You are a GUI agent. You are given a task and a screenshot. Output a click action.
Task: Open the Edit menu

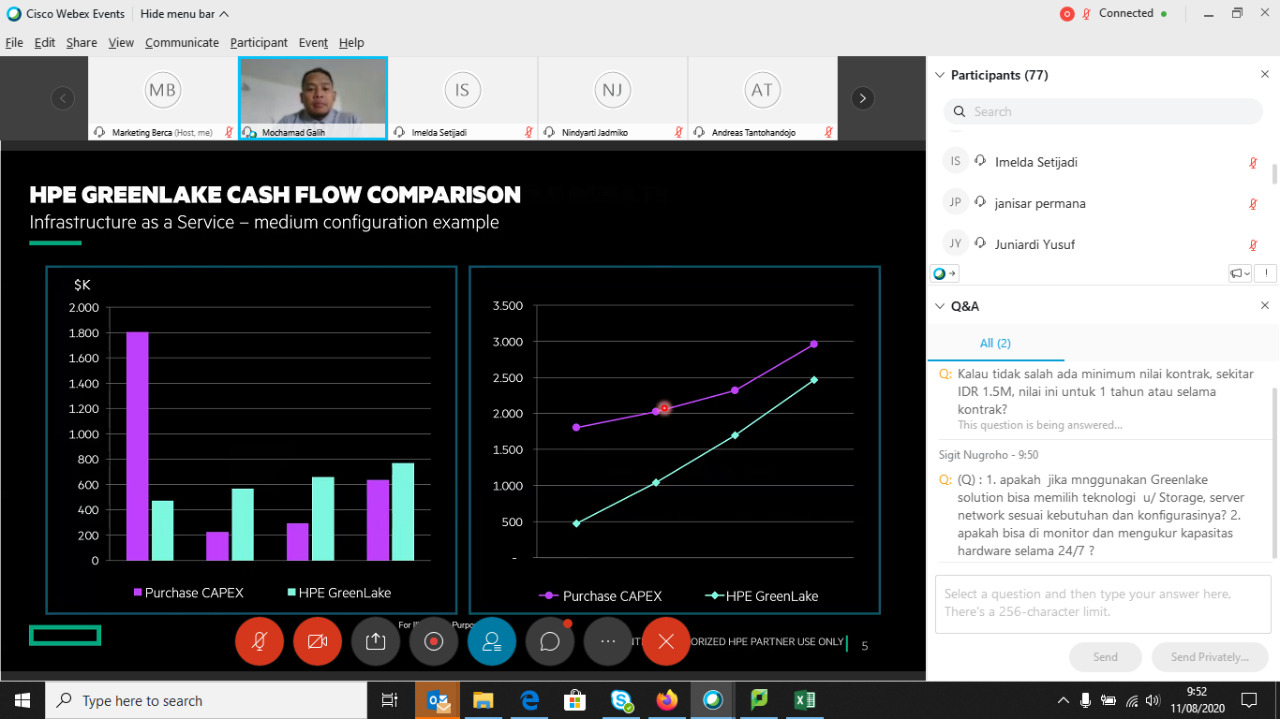click(45, 43)
